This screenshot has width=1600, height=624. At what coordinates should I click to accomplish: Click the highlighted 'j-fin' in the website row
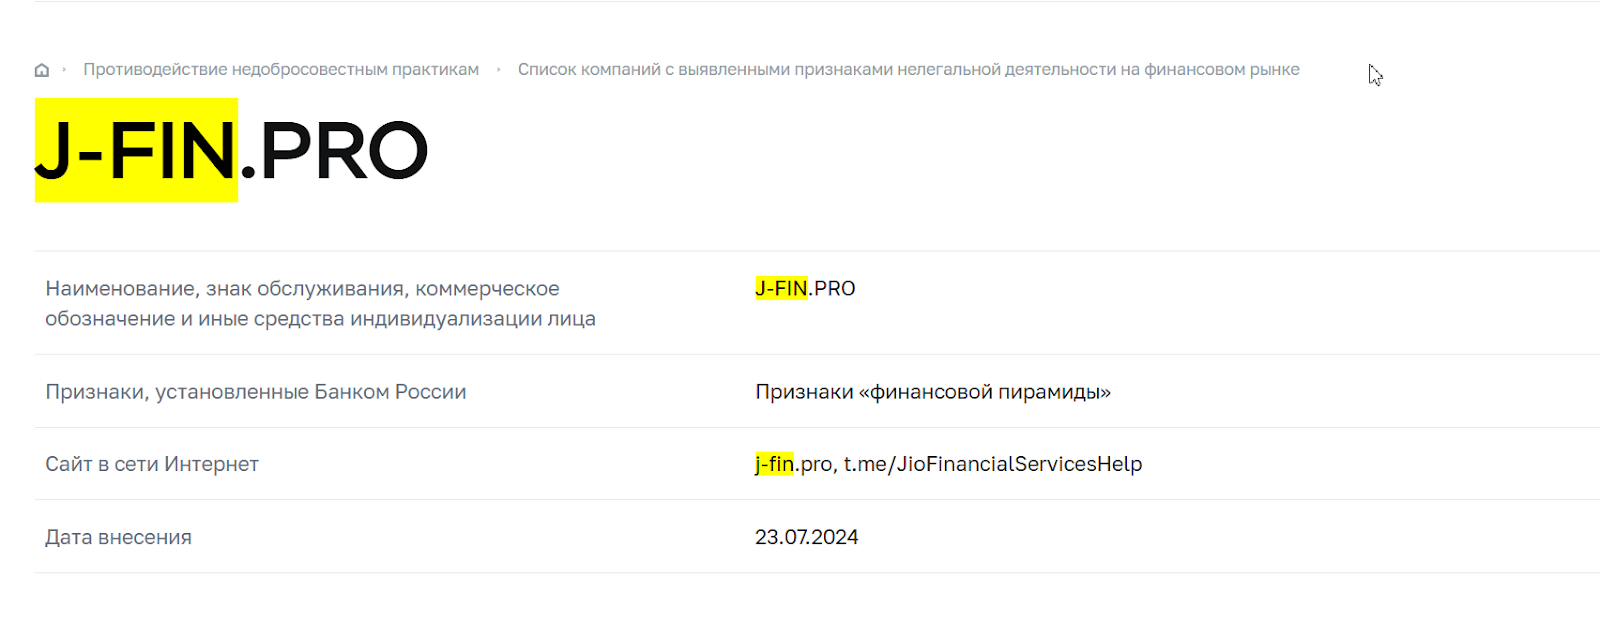click(x=774, y=464)
